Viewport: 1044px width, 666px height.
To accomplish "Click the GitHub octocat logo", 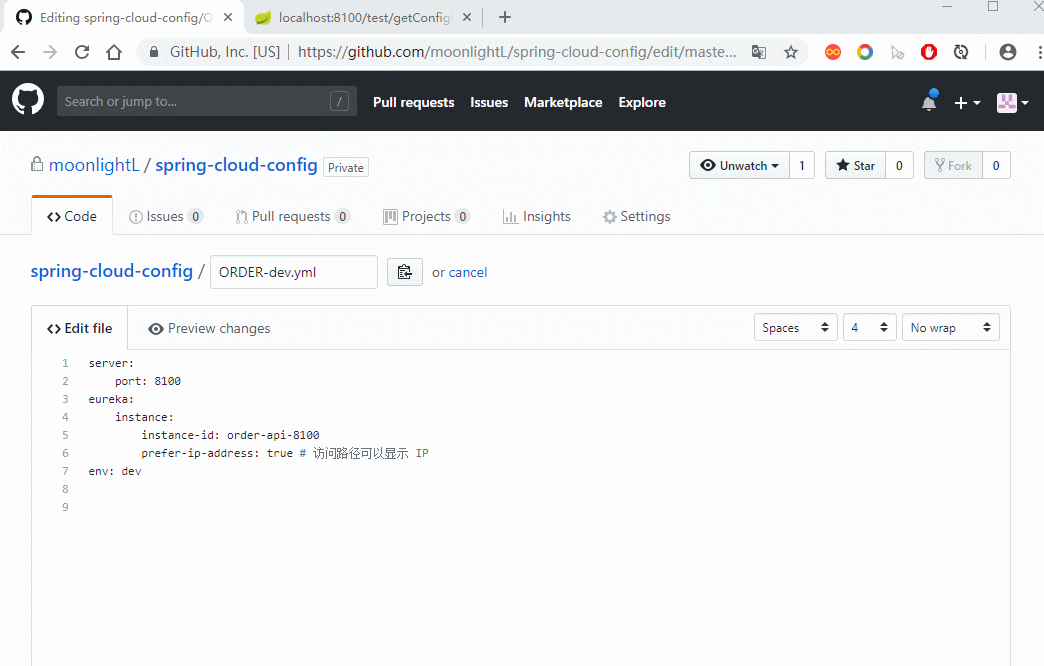I will pyautogui.click(x=28, y=101).
